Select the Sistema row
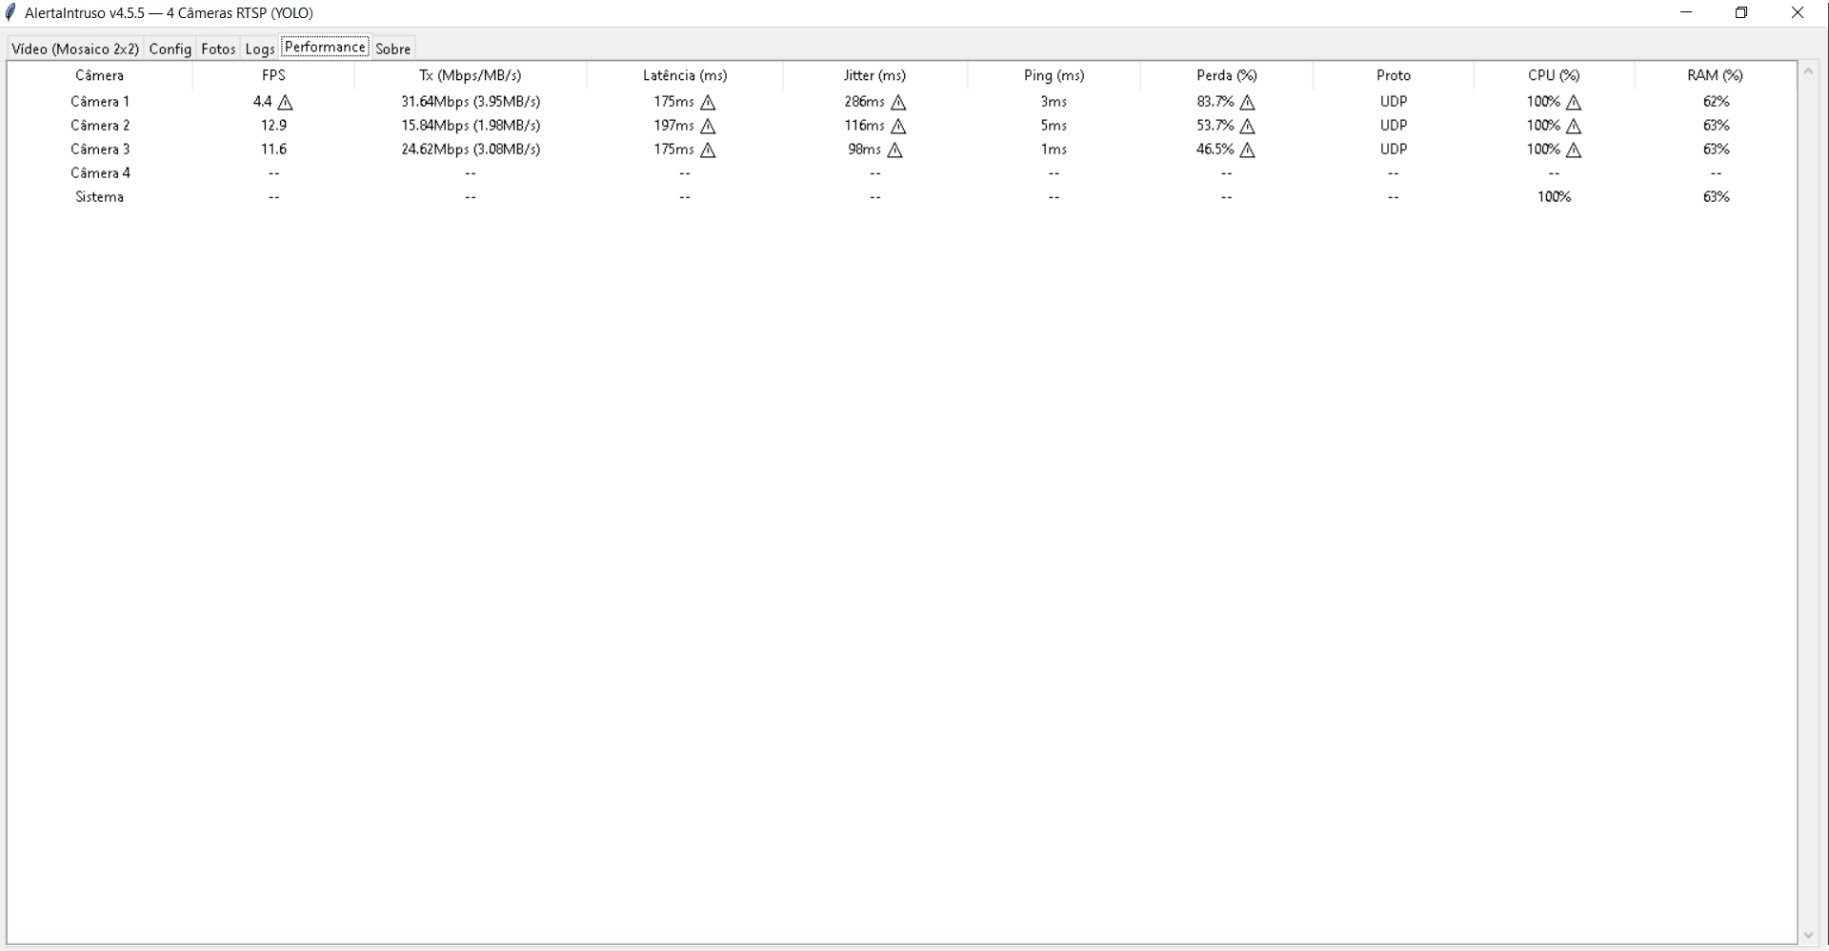Screen dimensions: 1829x951 (x=100, y=197)
